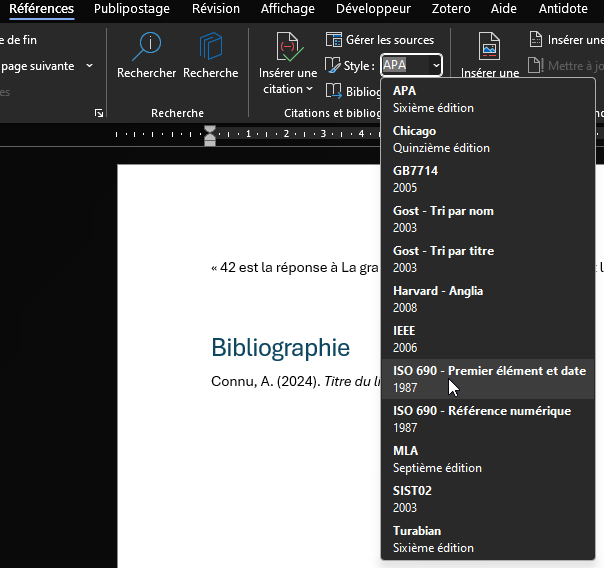This screenshot has width=604, height=568.
Task: Expand the page suivante dropdown chevron
Action: click(x=89, y=66)
